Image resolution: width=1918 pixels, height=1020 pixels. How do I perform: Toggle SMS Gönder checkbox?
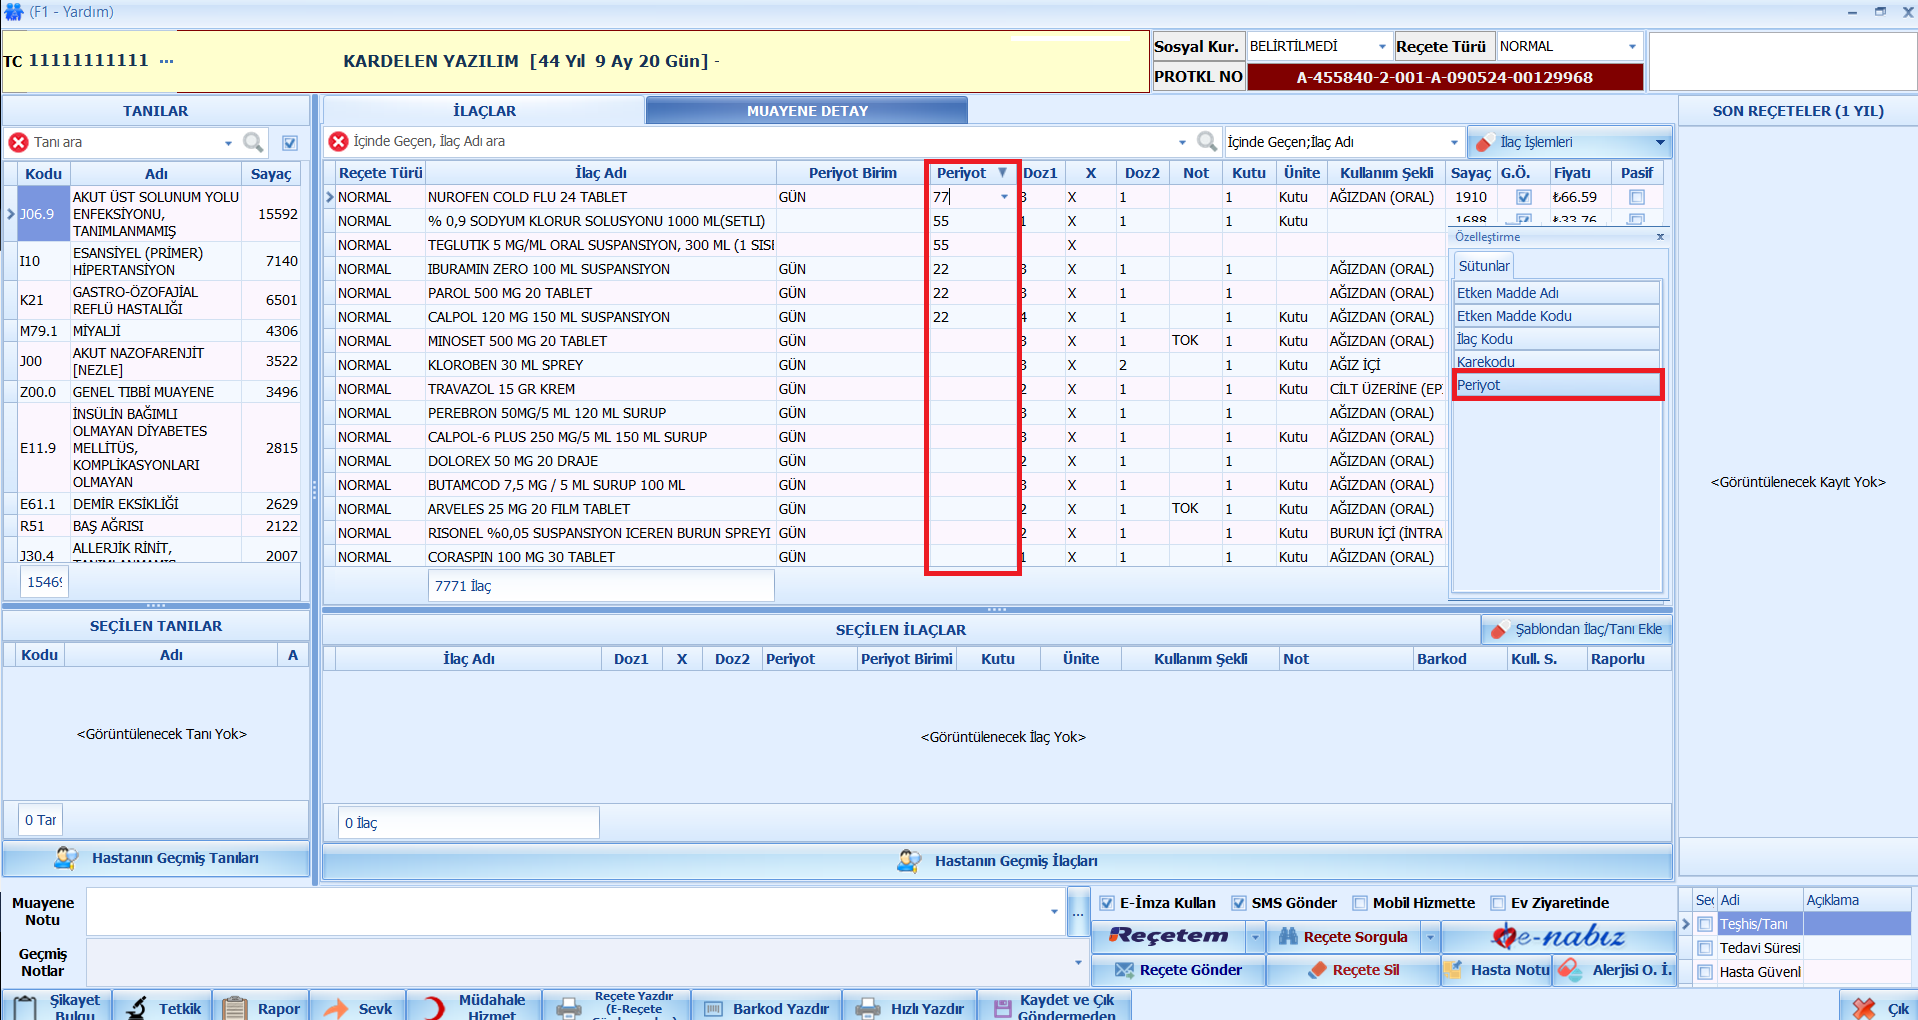point(1239,903)
